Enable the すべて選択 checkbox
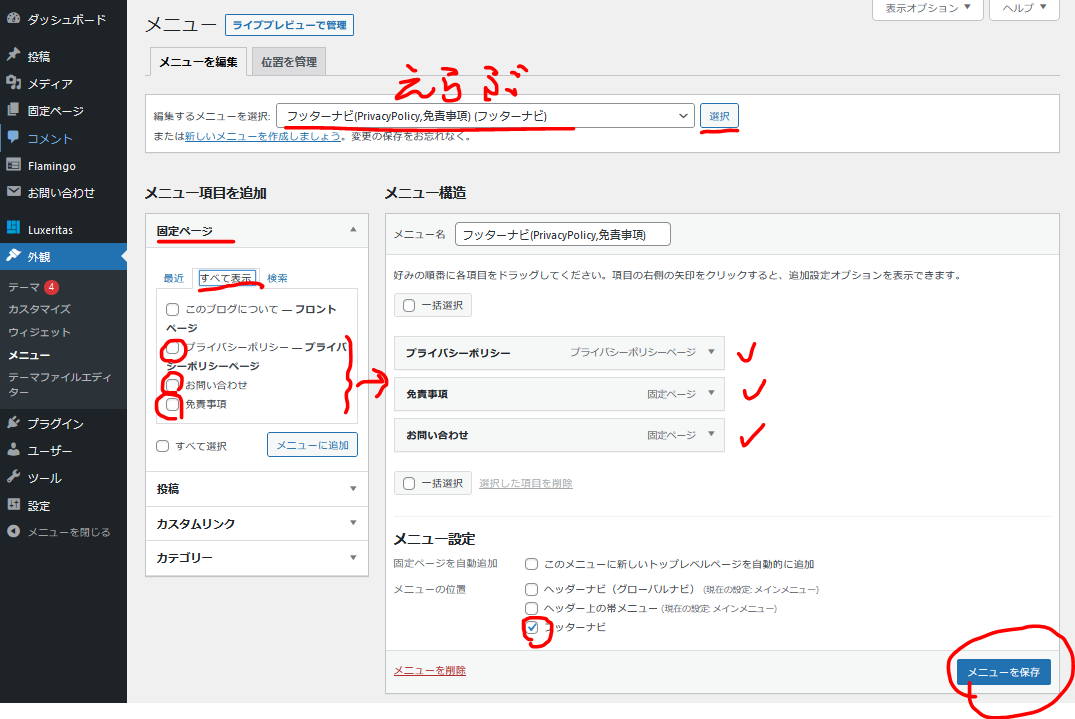 163,446
